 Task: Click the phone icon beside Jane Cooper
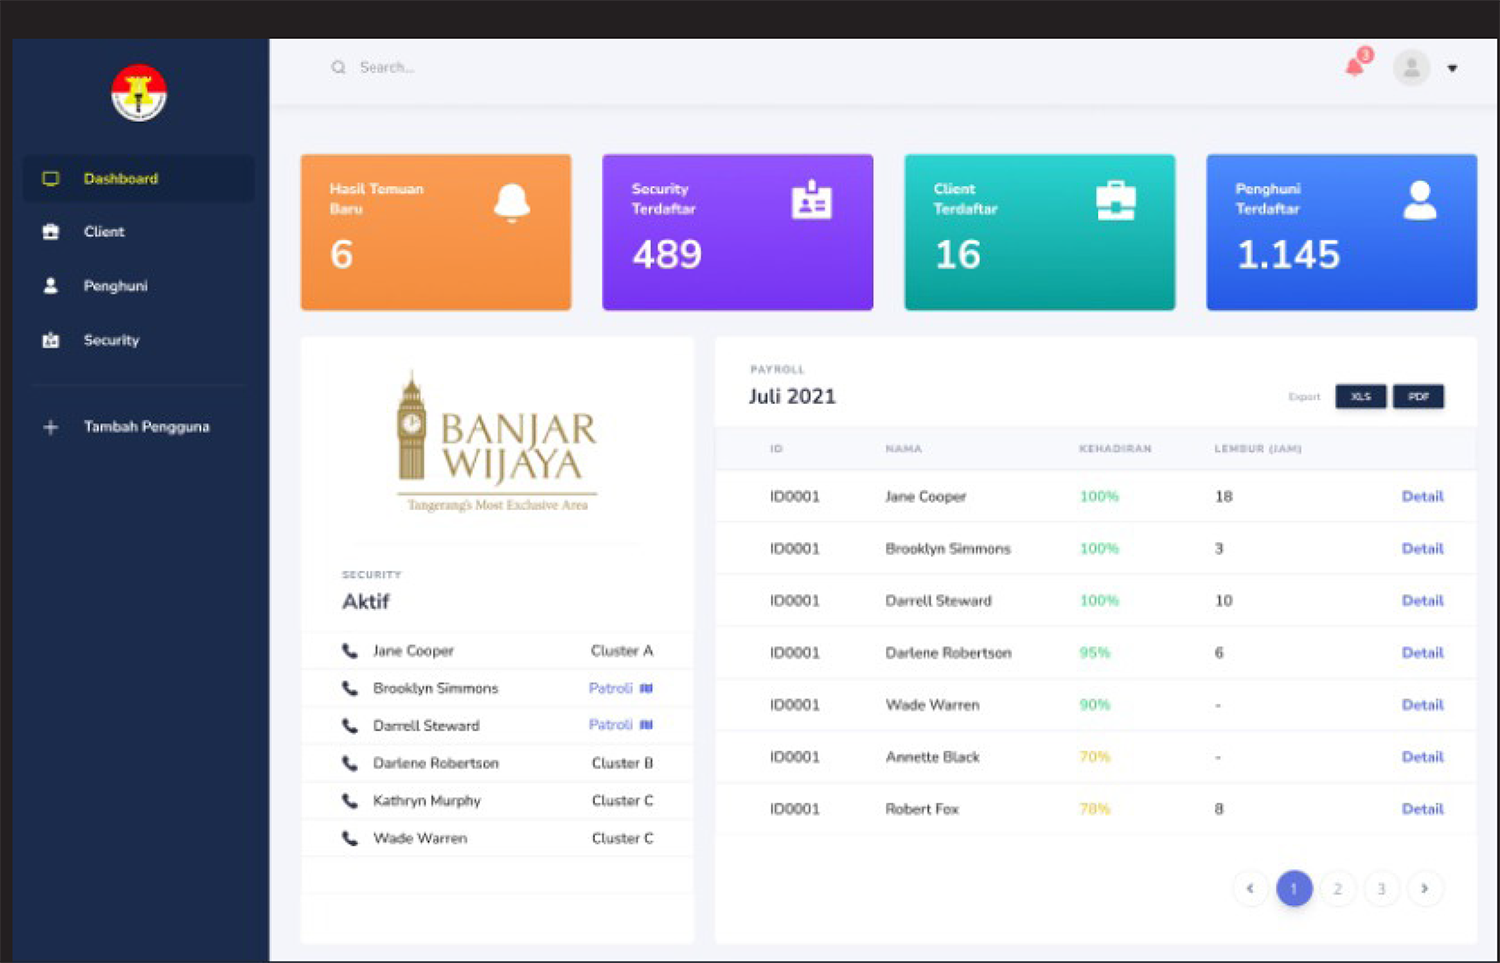coord(349,651)
